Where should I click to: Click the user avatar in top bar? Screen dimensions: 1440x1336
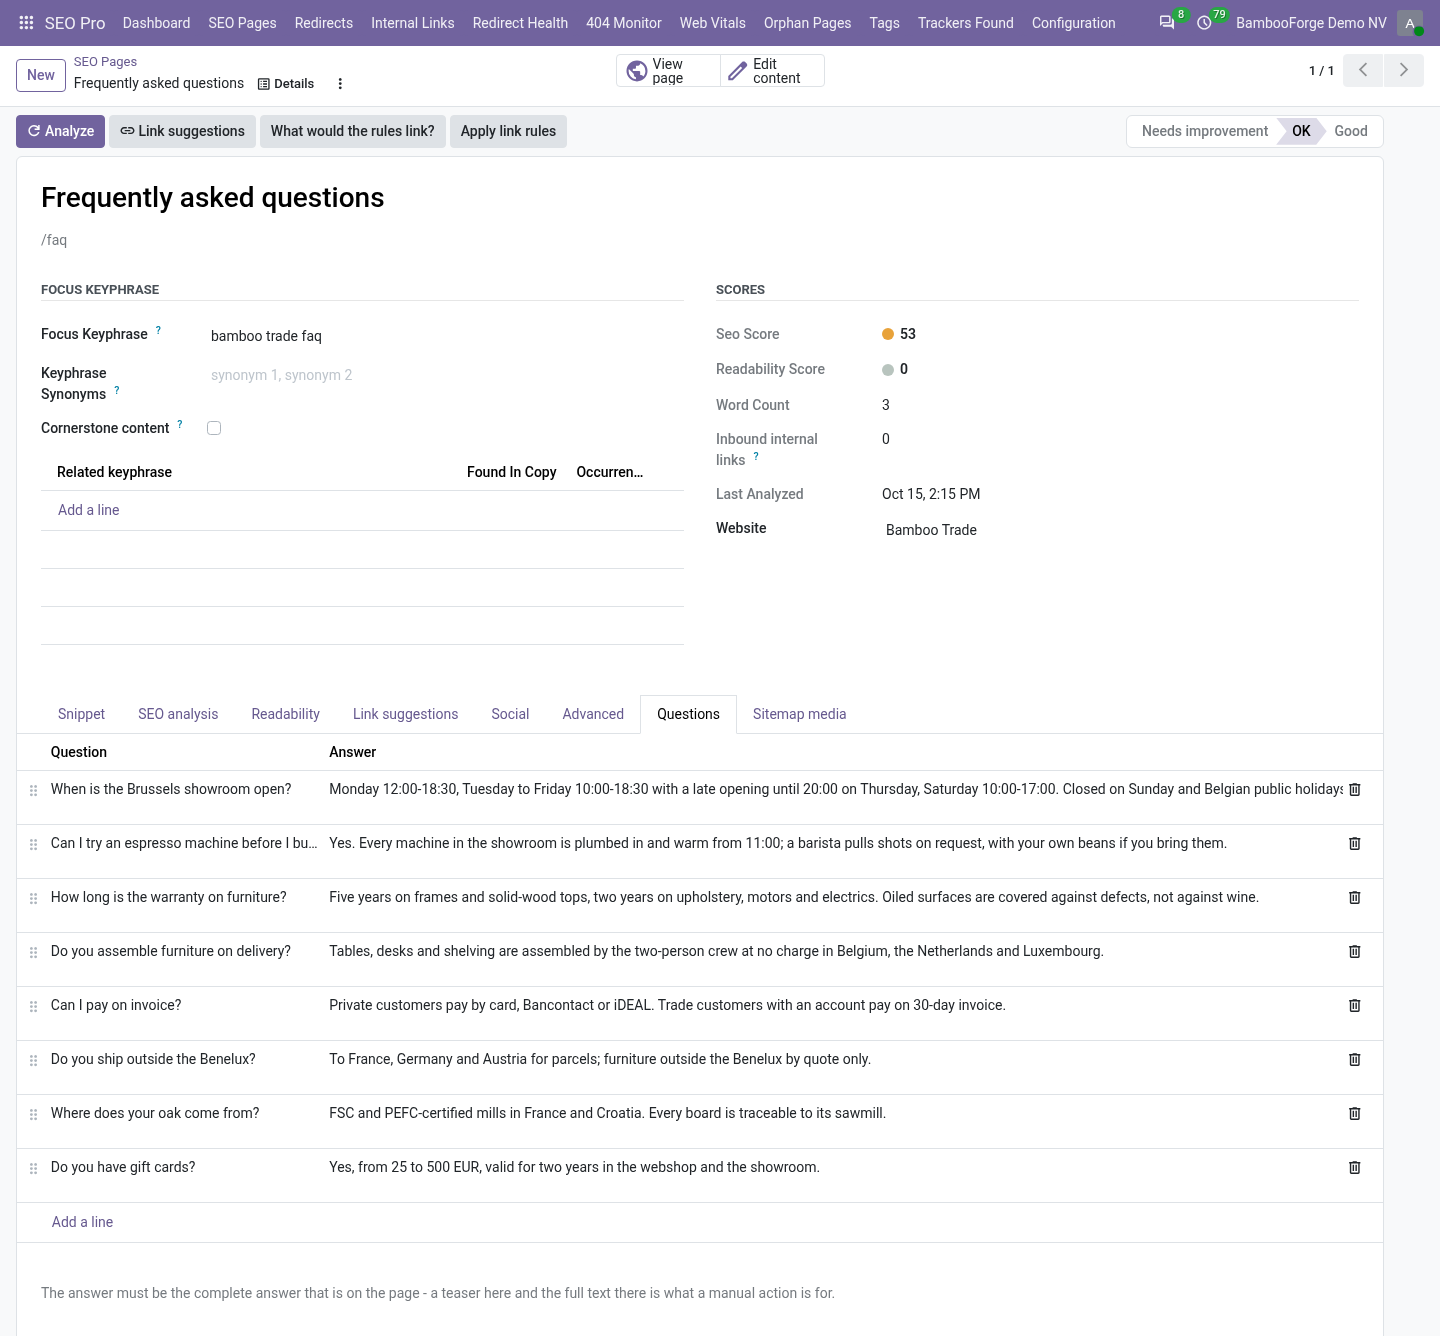point(1410,23)
